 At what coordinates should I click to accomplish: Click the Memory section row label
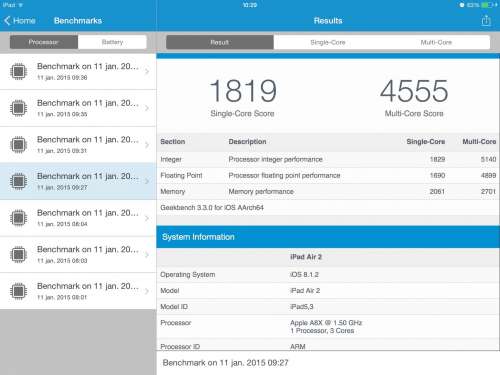coord(173,191)
